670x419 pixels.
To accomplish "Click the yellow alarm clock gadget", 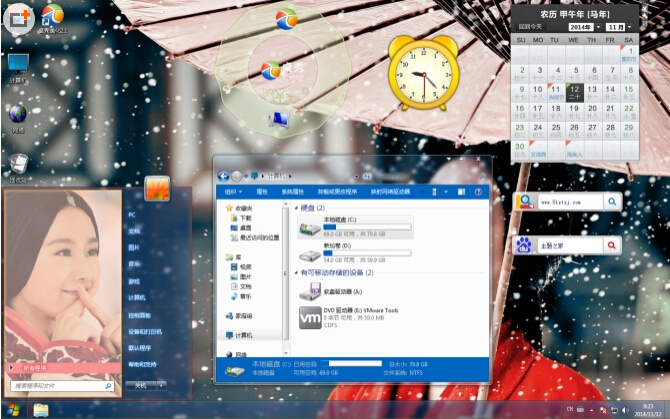I will 423,73.
